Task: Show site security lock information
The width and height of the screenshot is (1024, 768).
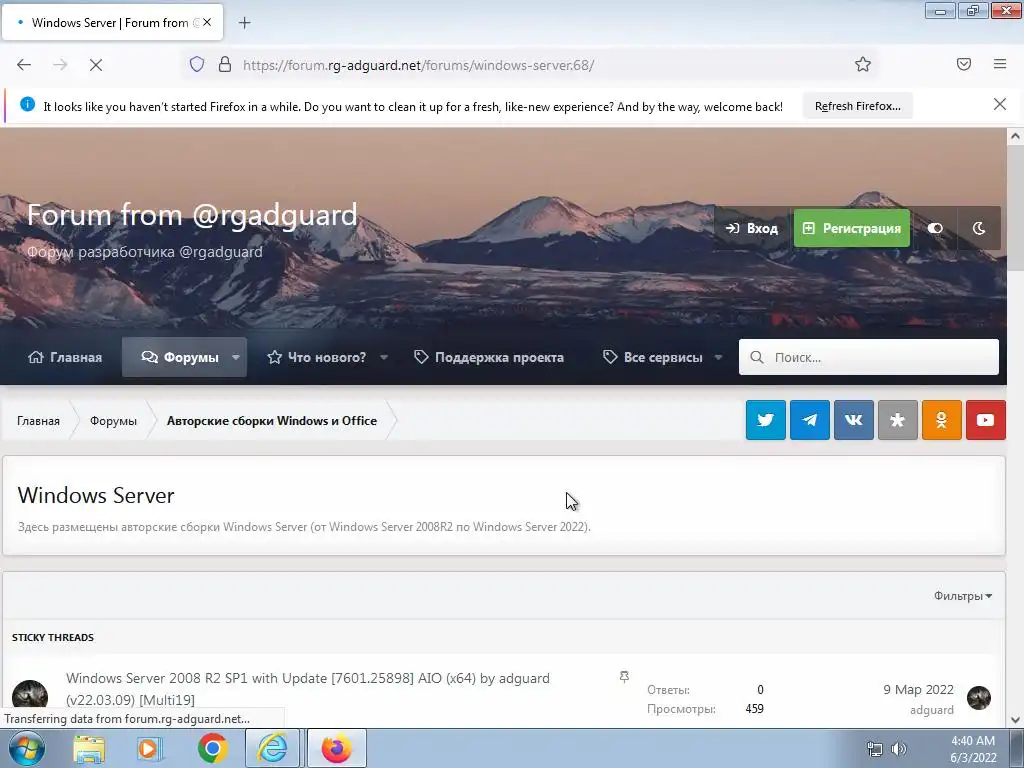Action: coord(225,64)
